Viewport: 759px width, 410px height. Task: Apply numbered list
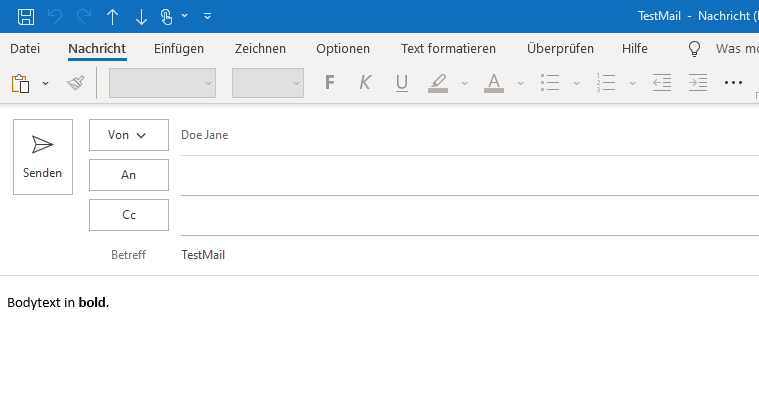tap(606, 83)
